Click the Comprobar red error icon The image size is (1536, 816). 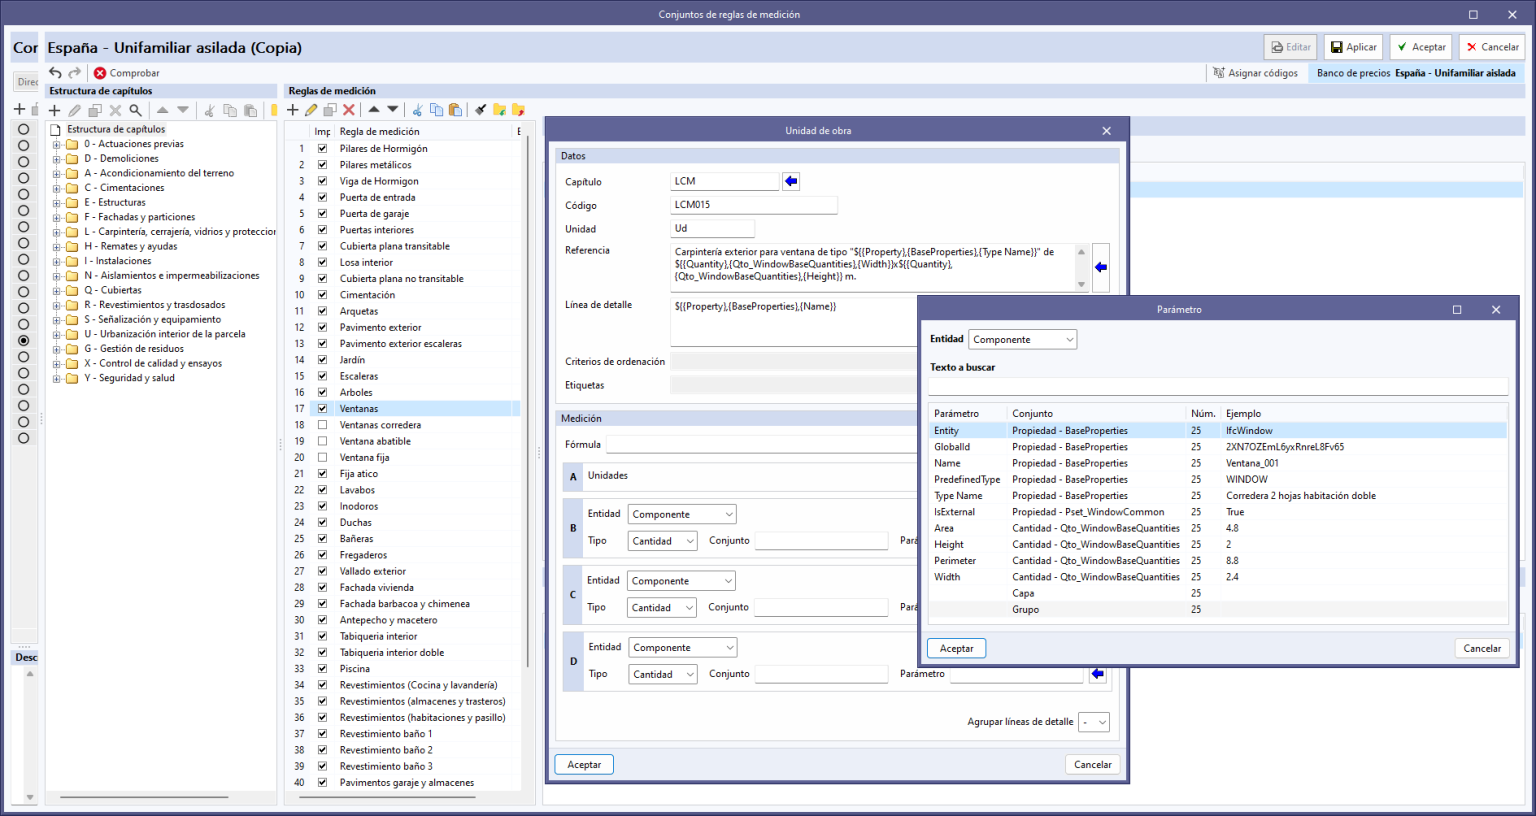click(100, 73)
